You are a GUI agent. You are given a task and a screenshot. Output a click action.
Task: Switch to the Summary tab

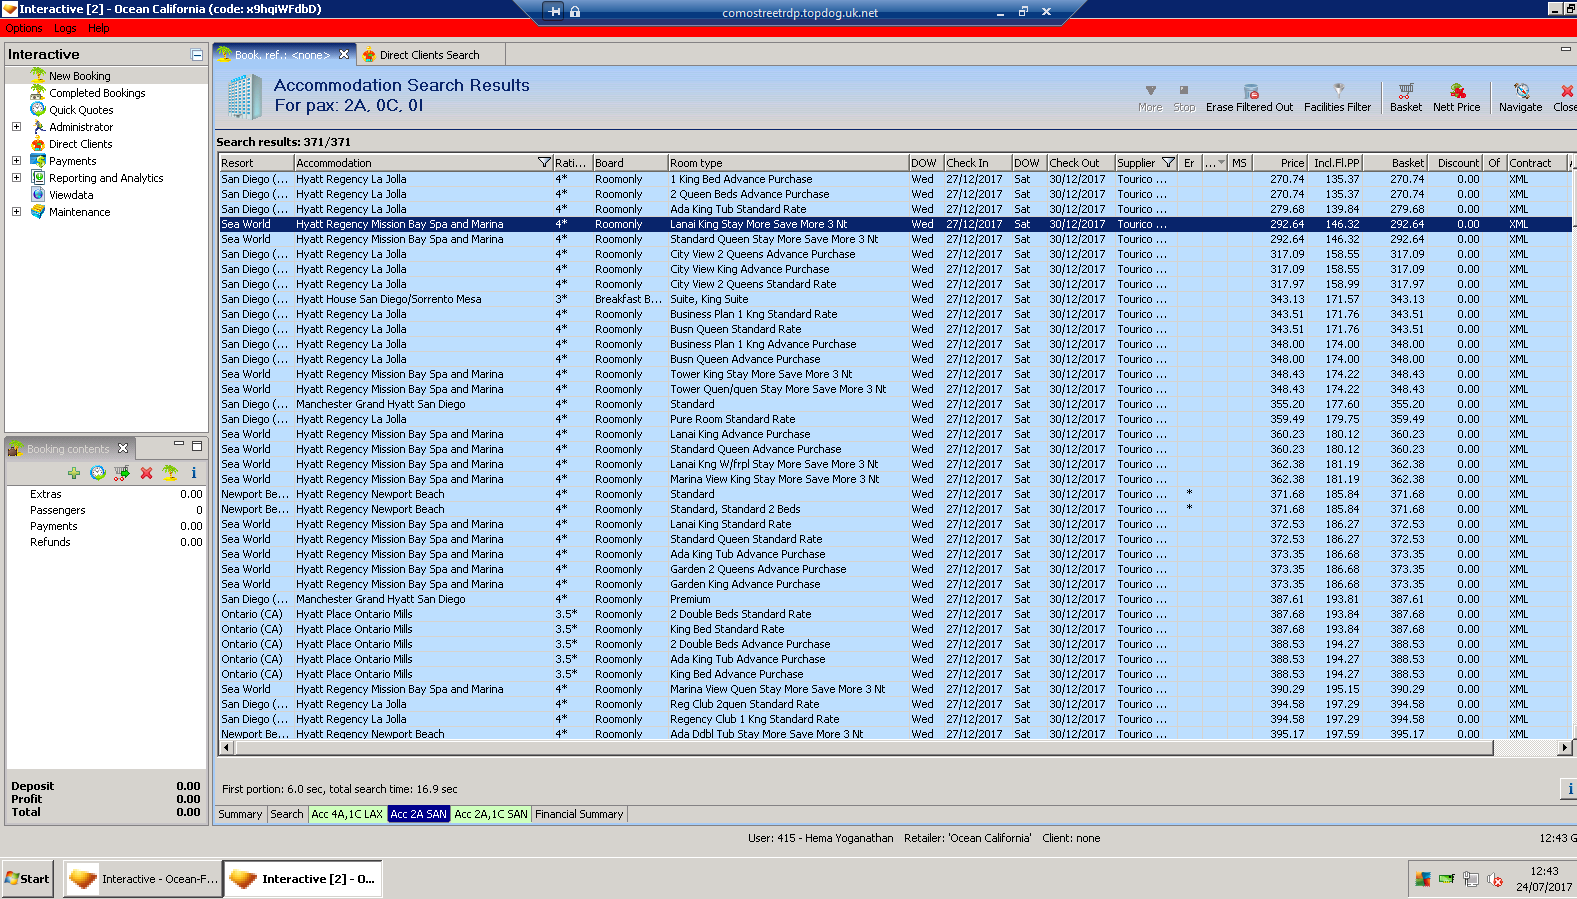click(x=240, y=814)
